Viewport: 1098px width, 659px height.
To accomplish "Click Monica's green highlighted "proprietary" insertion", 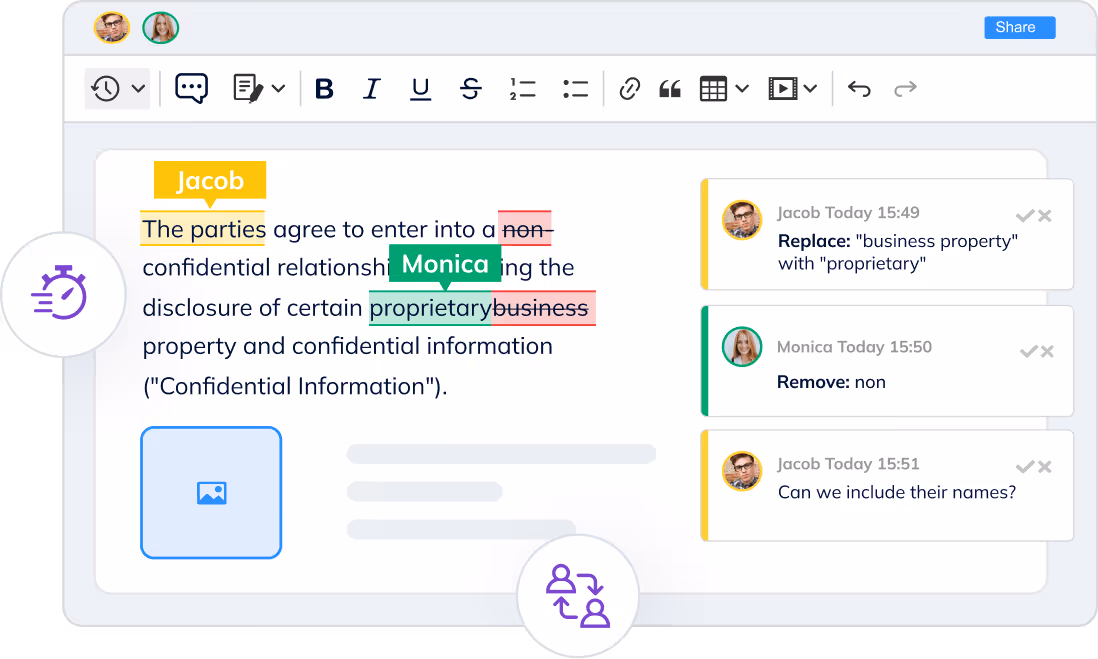I will click(x=430, y=308).
